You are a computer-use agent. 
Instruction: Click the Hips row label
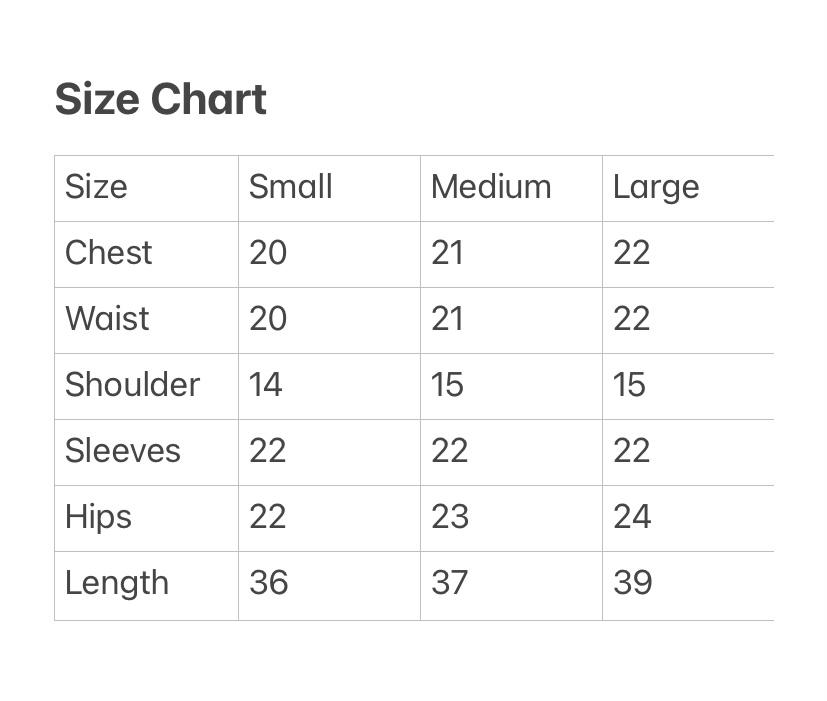98,517
